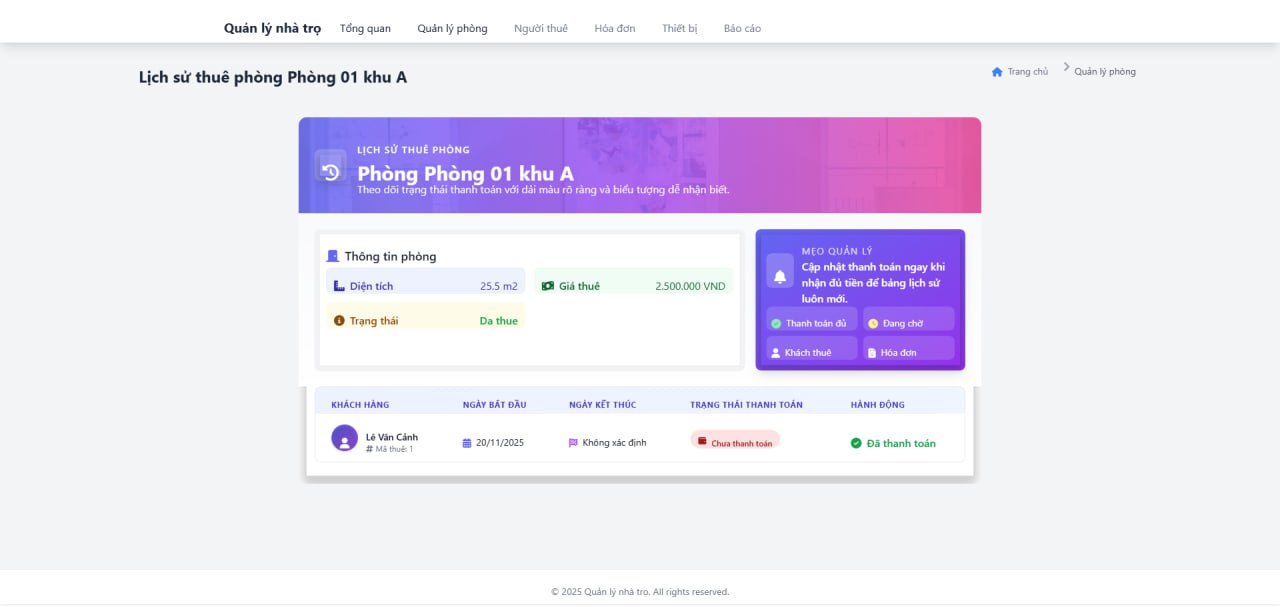Click the home icon next to Trang chủ breadcrumb
Viewport: 1280px width, 607px height.
click(x=996, y=71)
